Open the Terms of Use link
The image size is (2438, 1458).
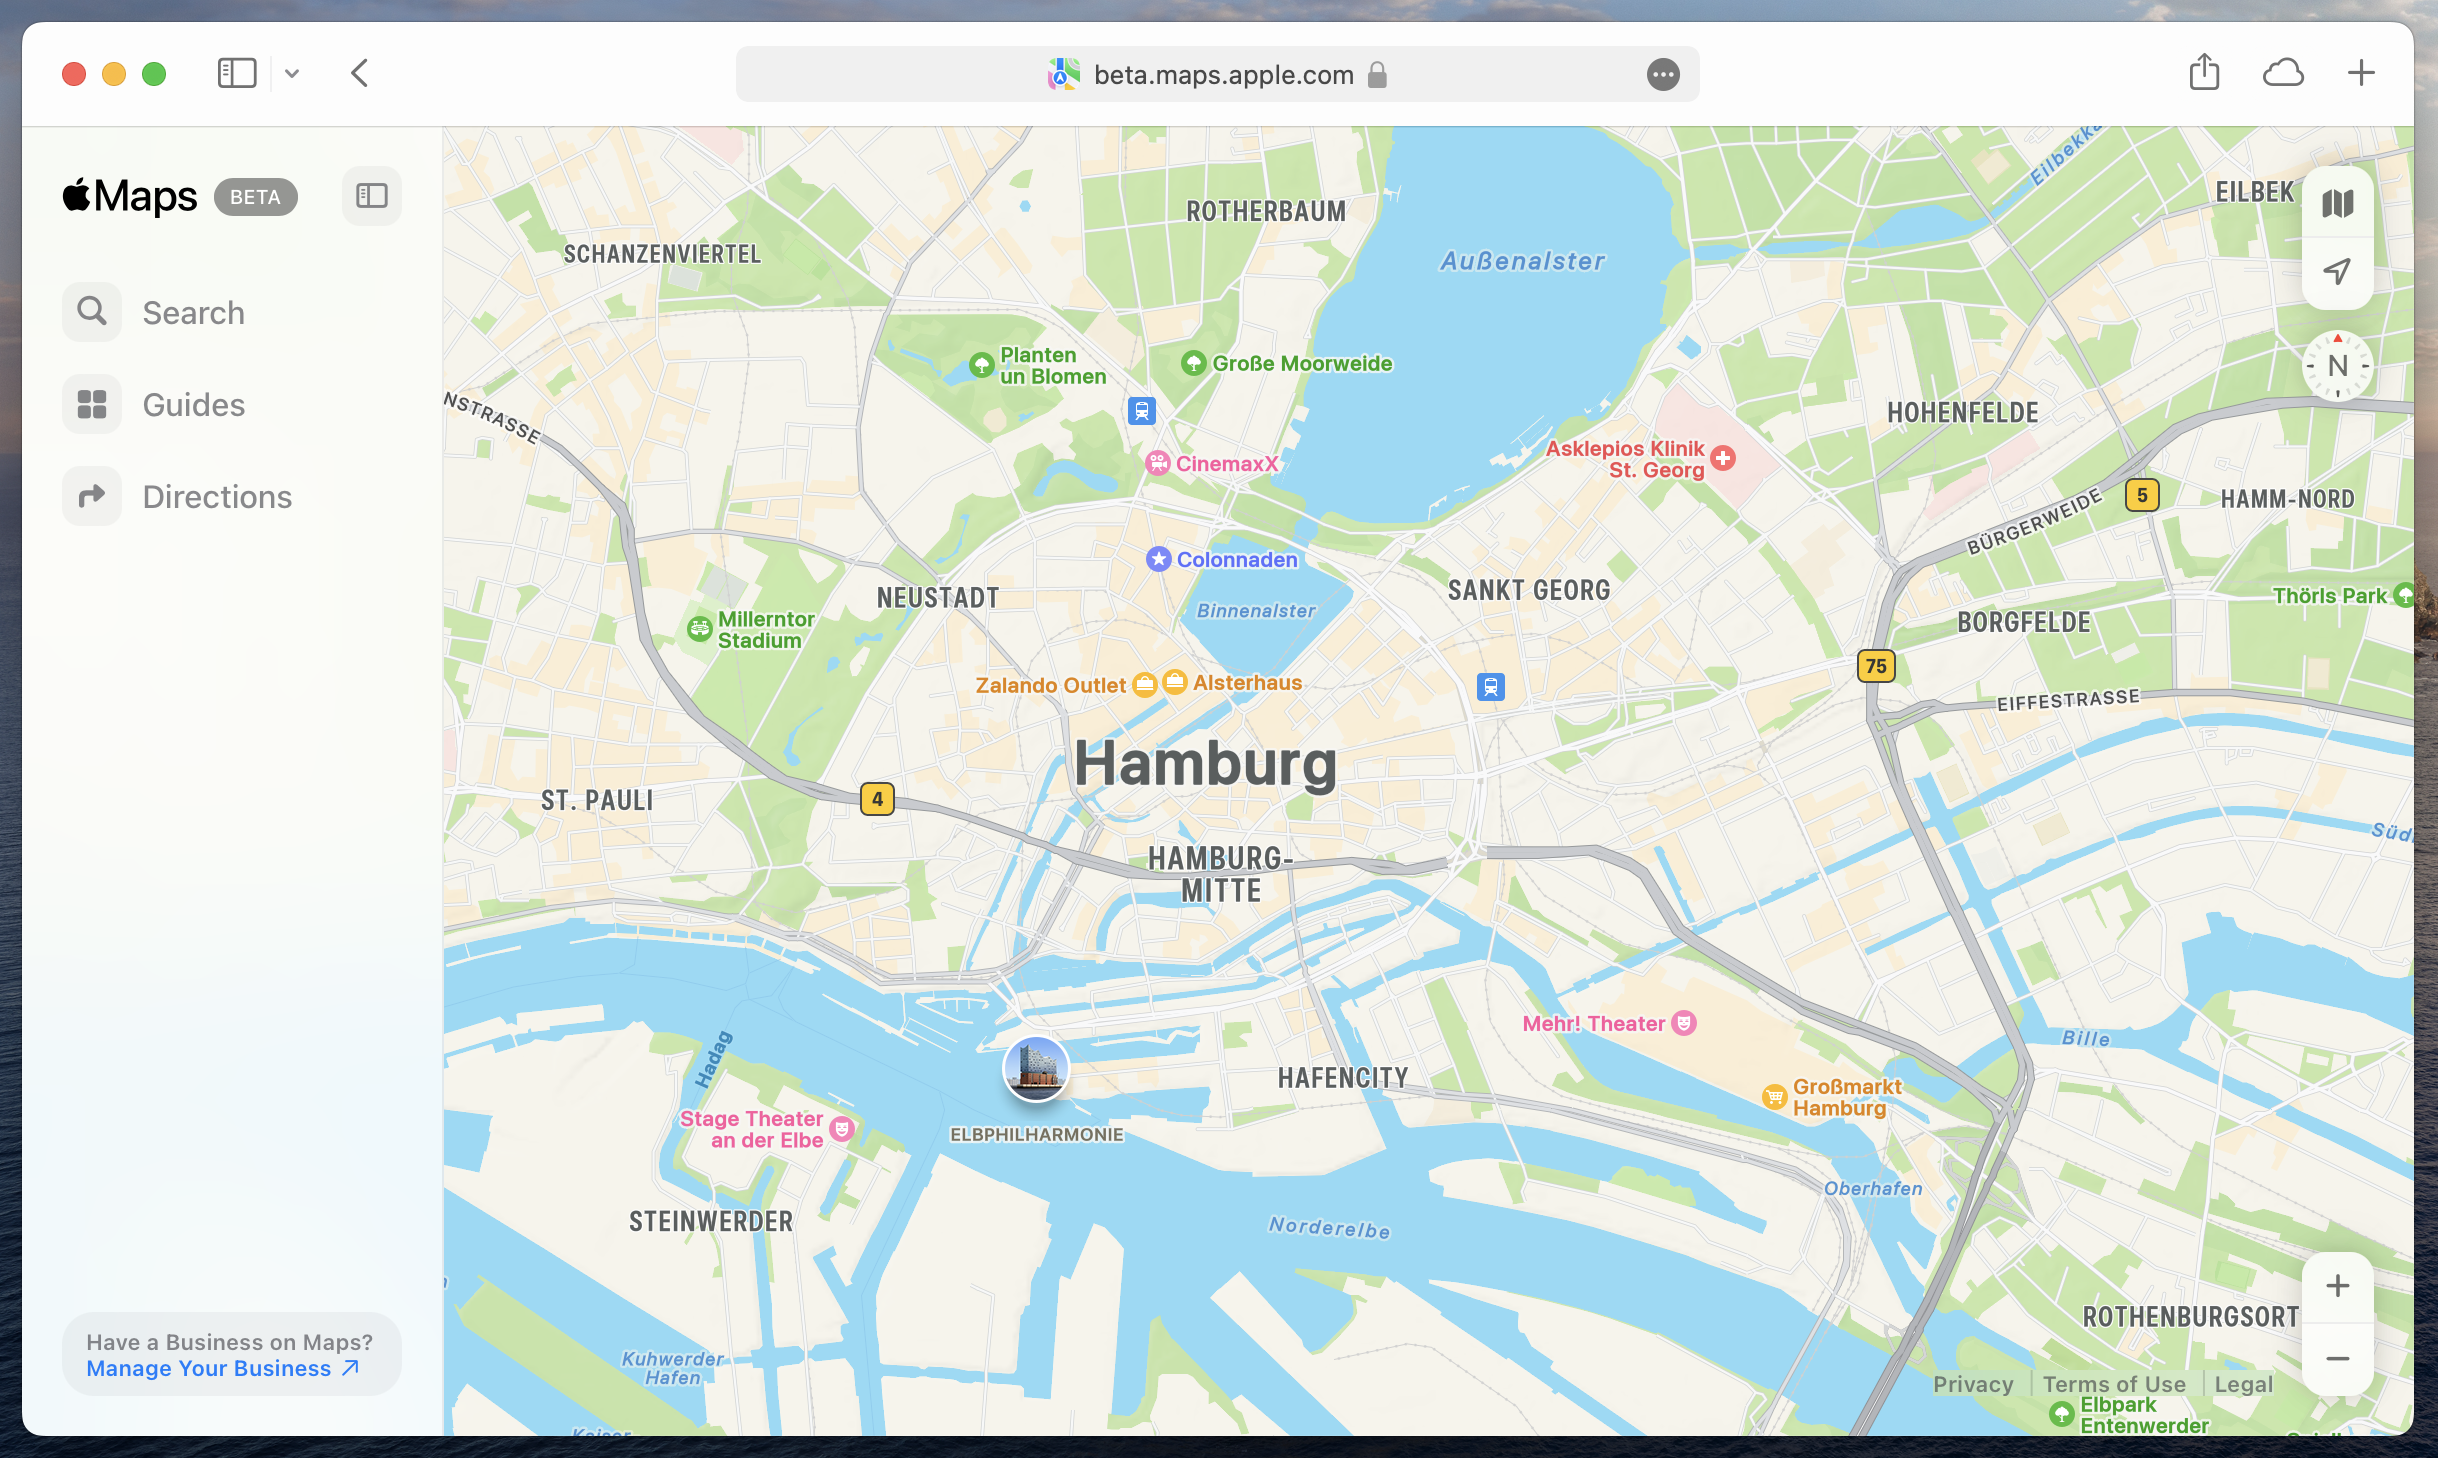click(2114, 1384)
